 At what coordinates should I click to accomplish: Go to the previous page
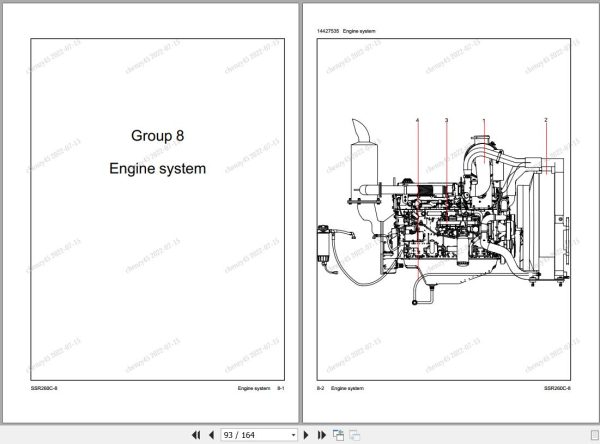click(211, 435)
